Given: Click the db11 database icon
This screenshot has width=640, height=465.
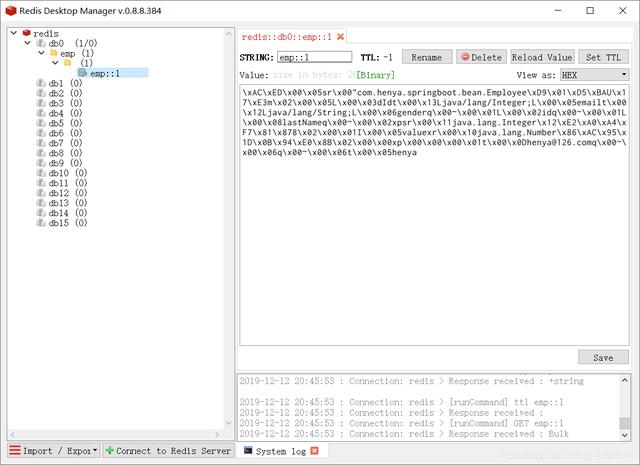Looking at the screenshot, I should (41, 183).
